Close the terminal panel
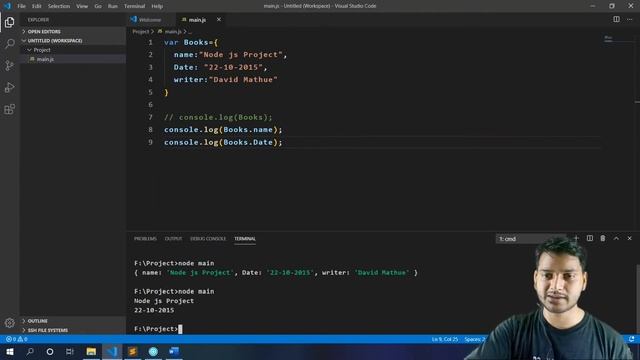The height and width of the screenshot is (360, 640). click(x=629, y=238)
